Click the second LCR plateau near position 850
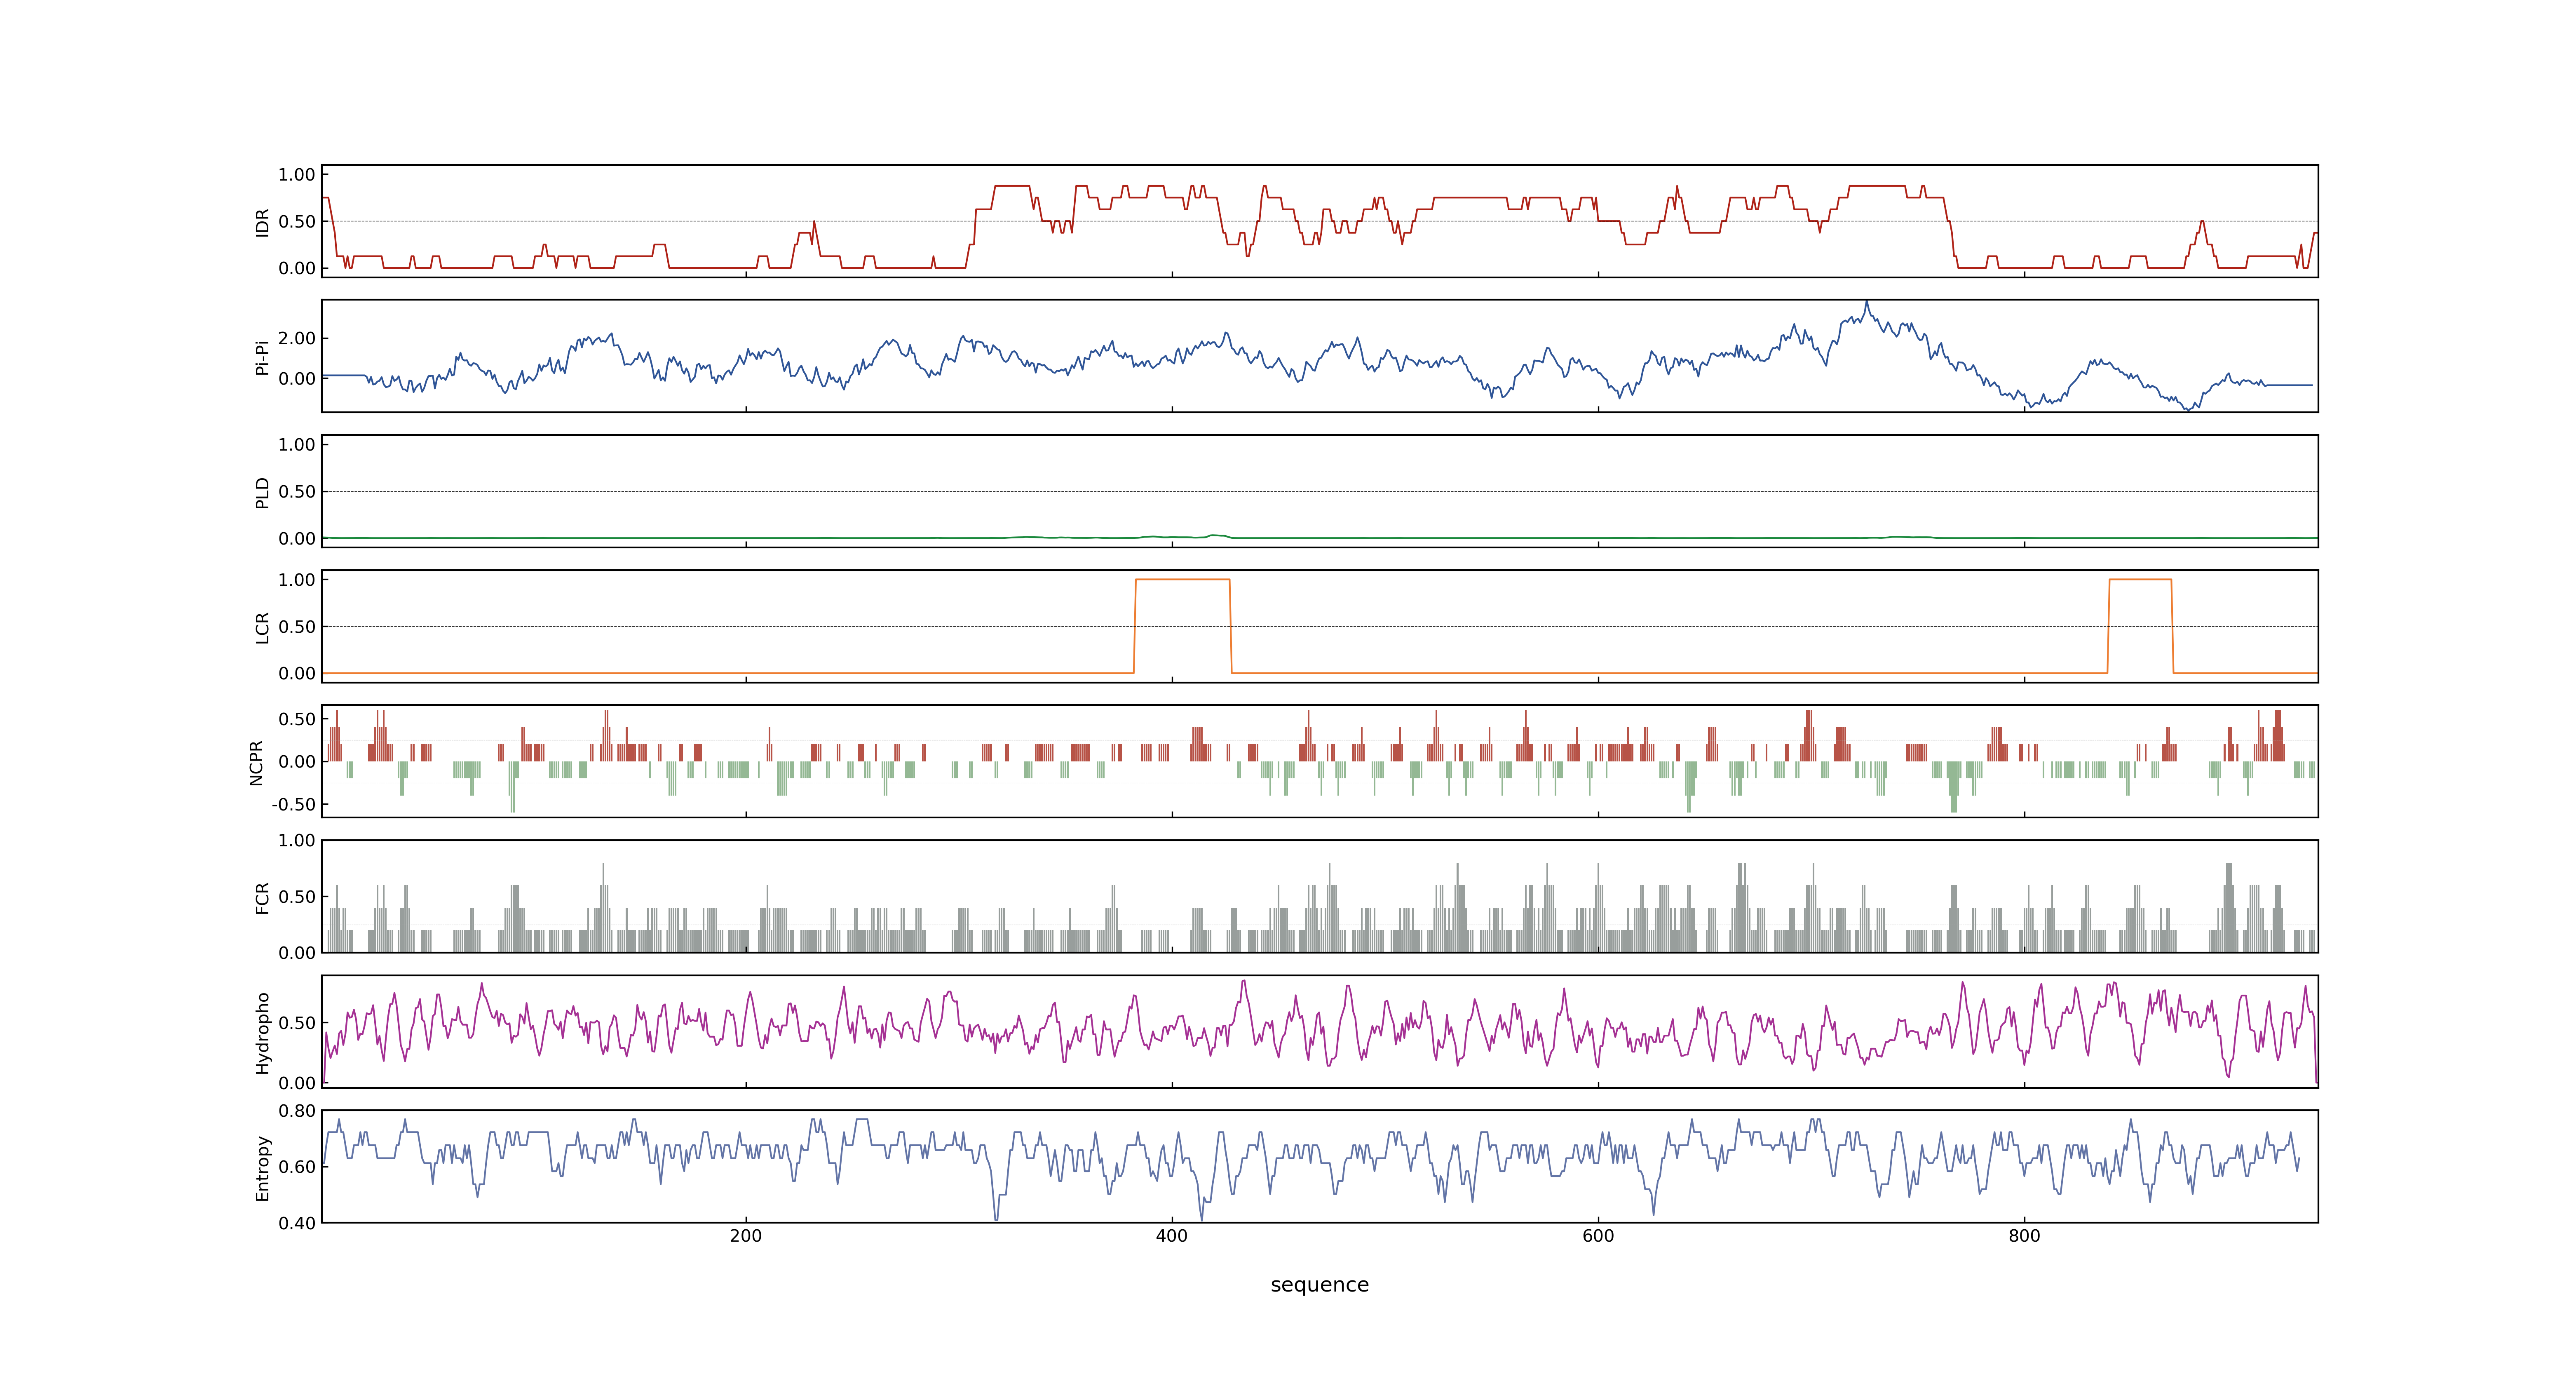This screenshot has width=2576, height=1374. point(2140,580)
